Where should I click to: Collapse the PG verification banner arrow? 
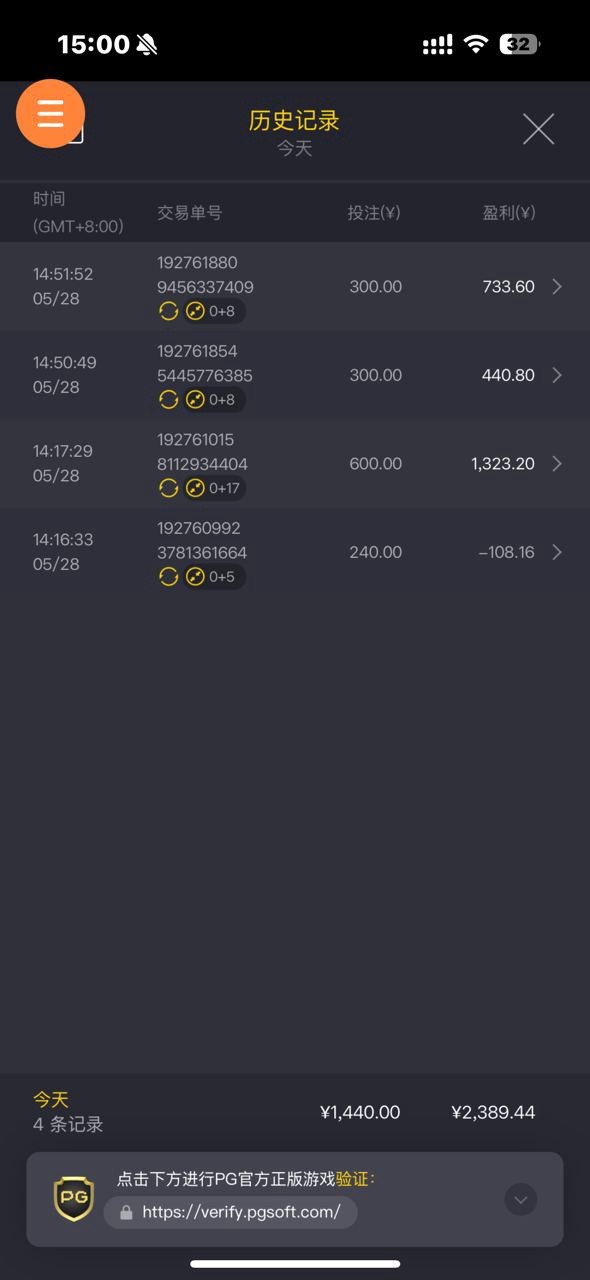tap(520, 1199)
